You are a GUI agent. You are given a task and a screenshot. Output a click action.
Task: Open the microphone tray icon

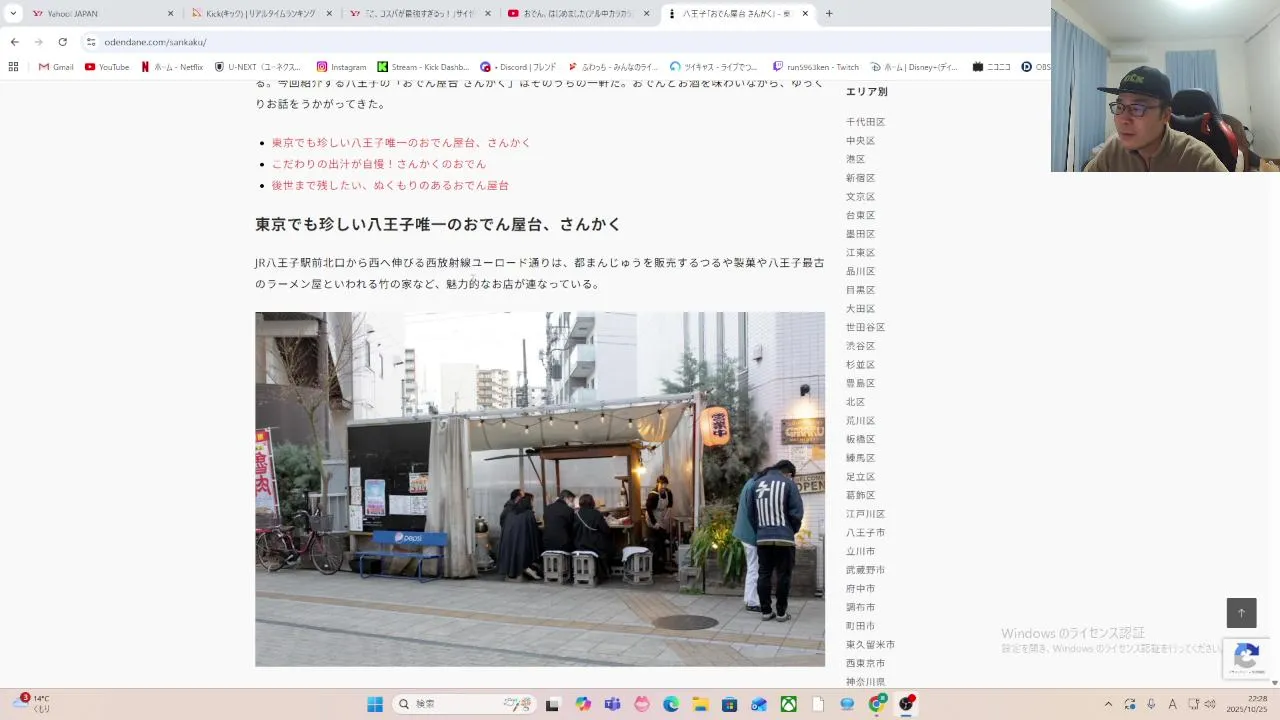[x=1151, y=704]
